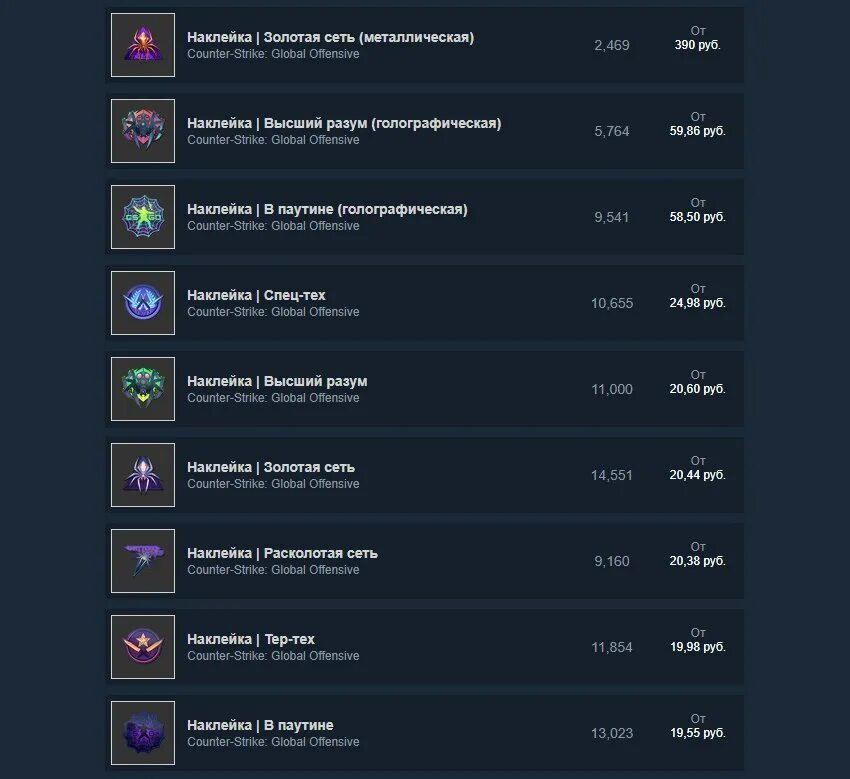This screenshot has width=850, height=779.
Task: Select the В паутине (голографическая) sticker icon
Action: pos(143,217)
